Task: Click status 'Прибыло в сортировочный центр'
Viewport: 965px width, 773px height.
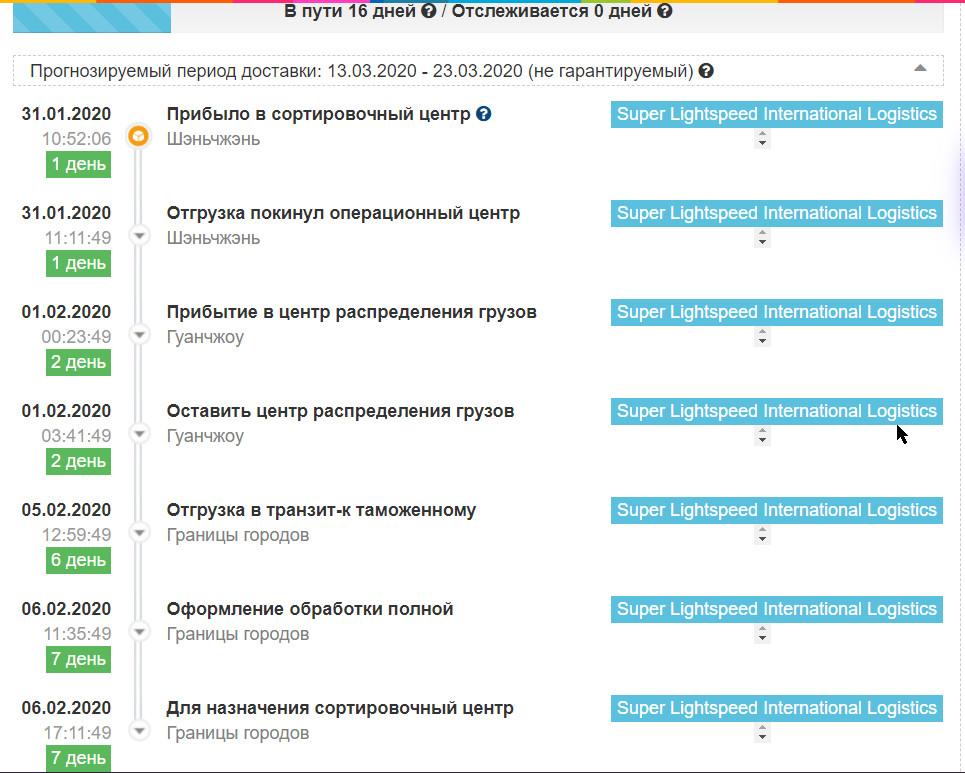Action: click(x=318, y=114)
